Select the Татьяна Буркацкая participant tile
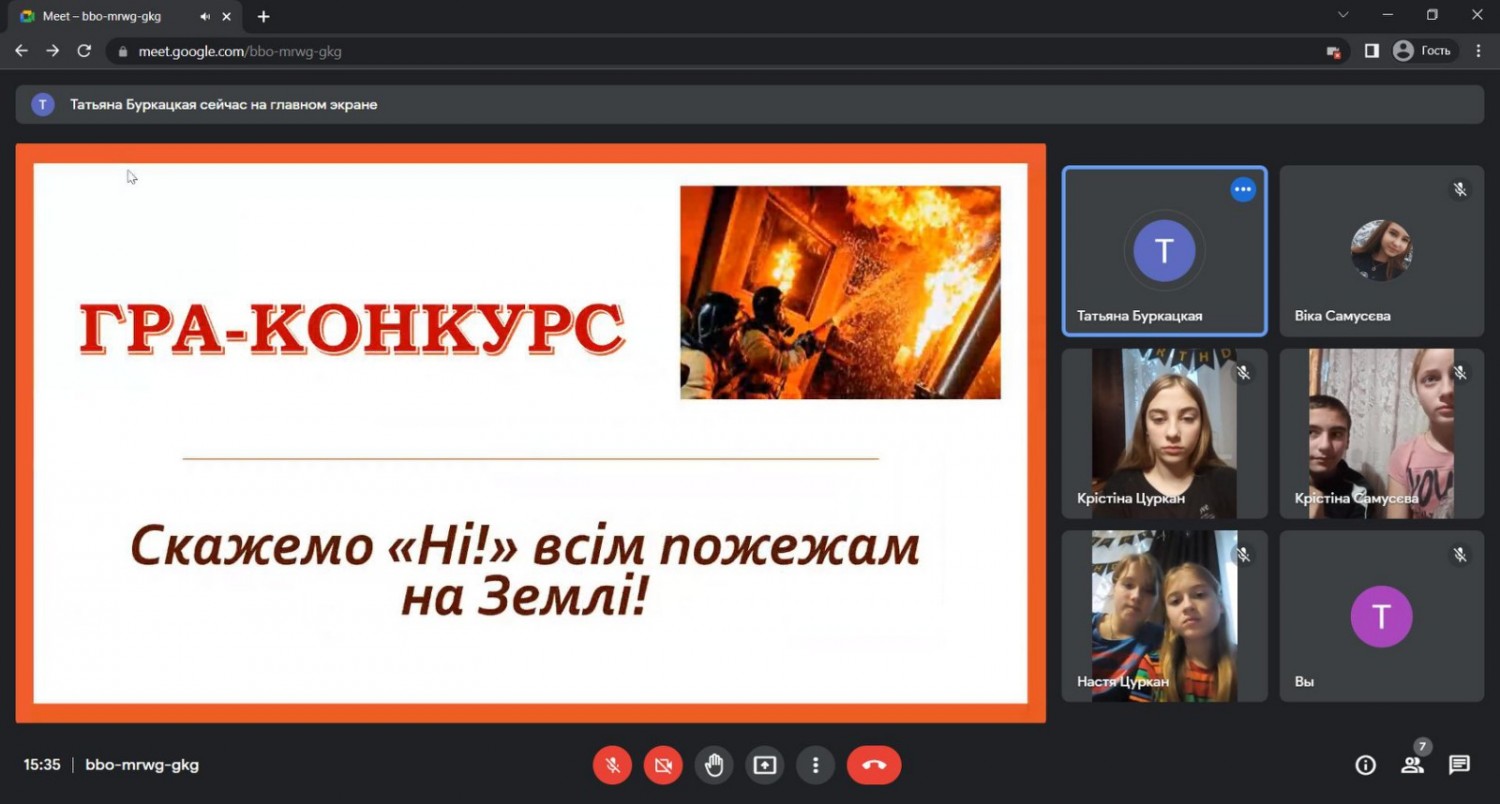This screenshot has height=804, width=1500. [1164, 251]
